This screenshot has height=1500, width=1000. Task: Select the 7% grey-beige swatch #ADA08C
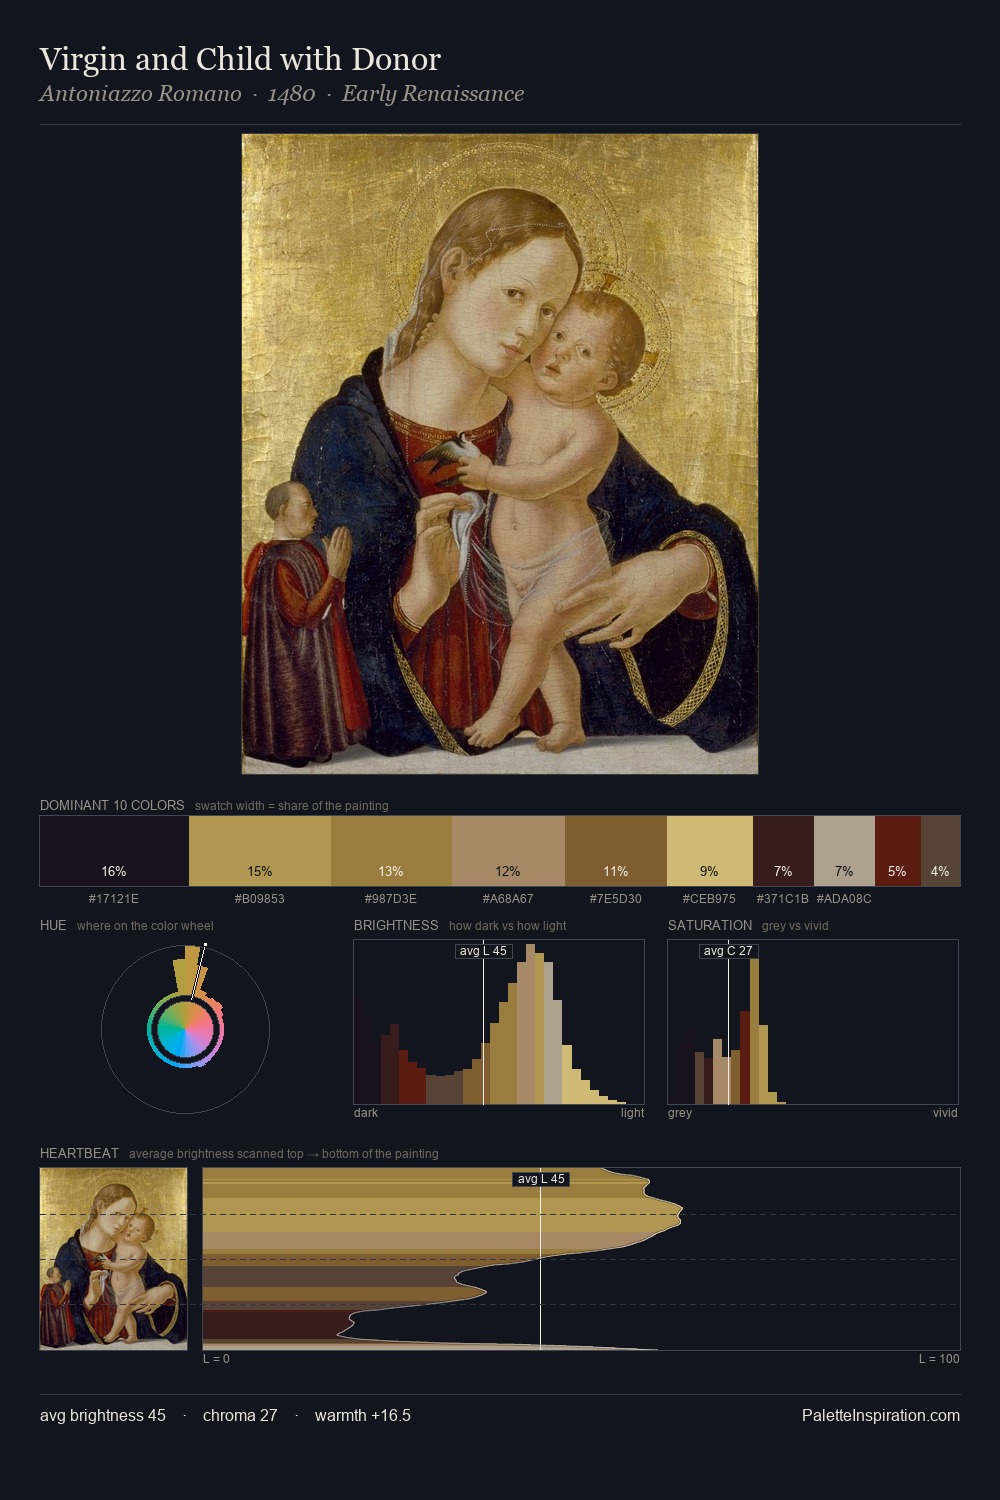pyautogui.click(x=844, y=851)
